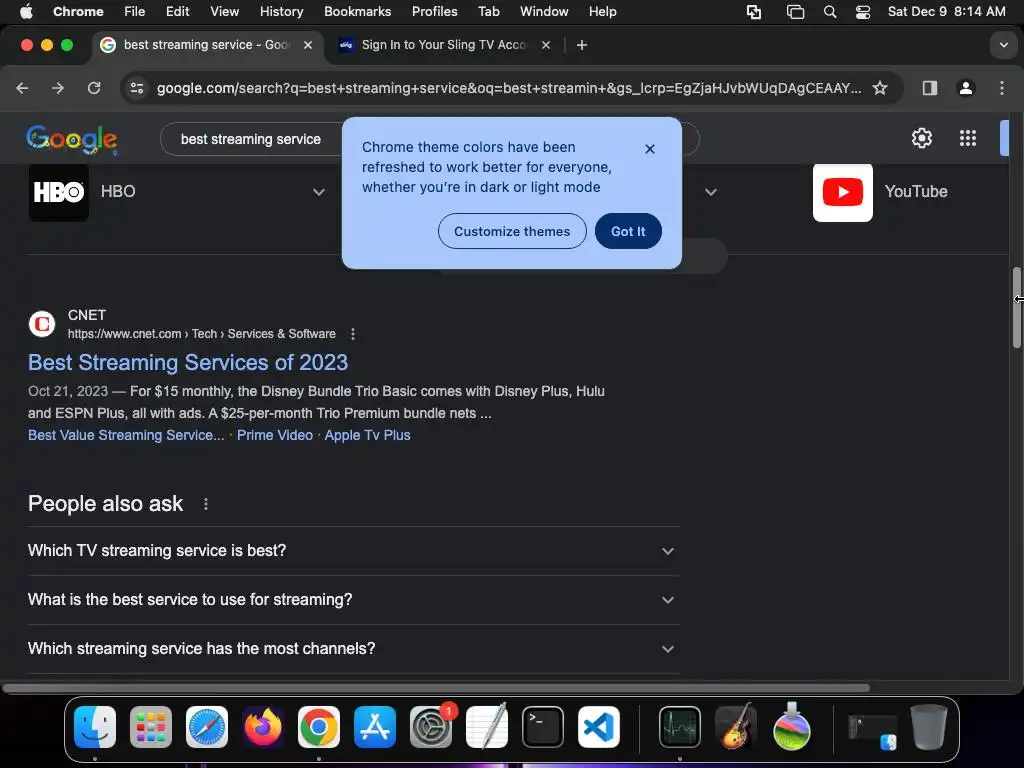Launch Safari from the dock

[x=207, y=727]
